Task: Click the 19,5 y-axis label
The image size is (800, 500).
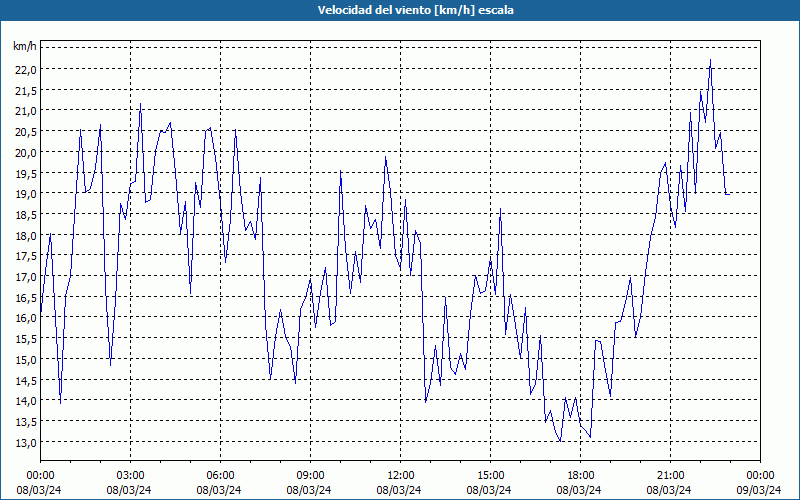Action: coord(26,173)
